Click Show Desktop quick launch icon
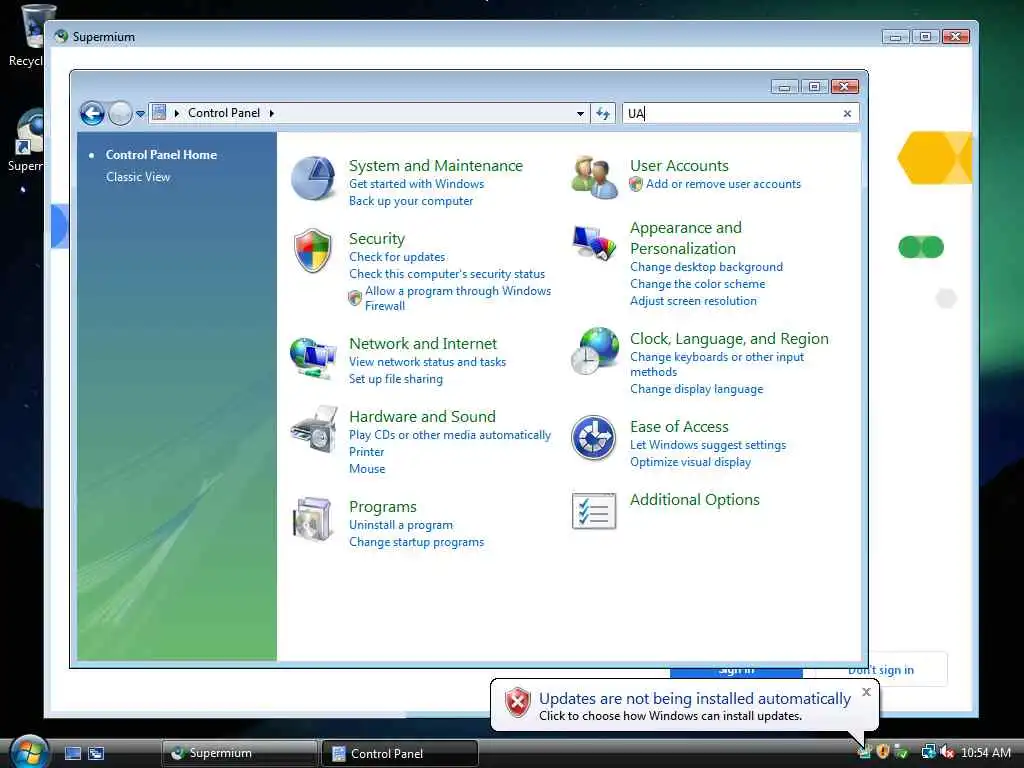The image size is (1024, 768). (x=72, y=754)
